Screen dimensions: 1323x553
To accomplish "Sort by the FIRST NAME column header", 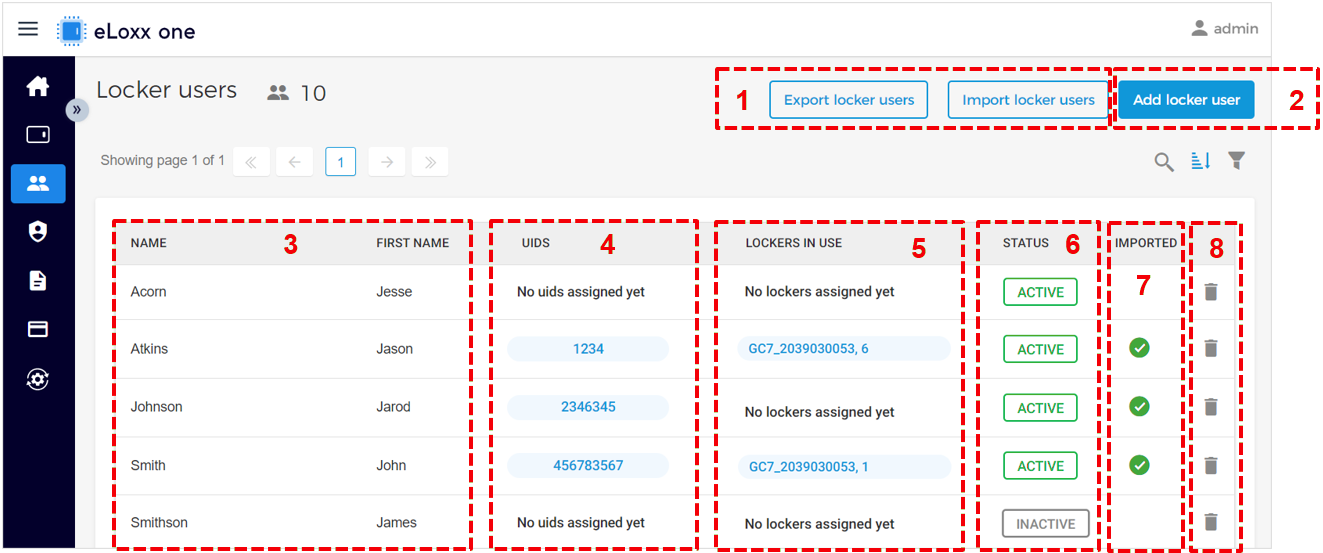I will click(x=413, y=243).
